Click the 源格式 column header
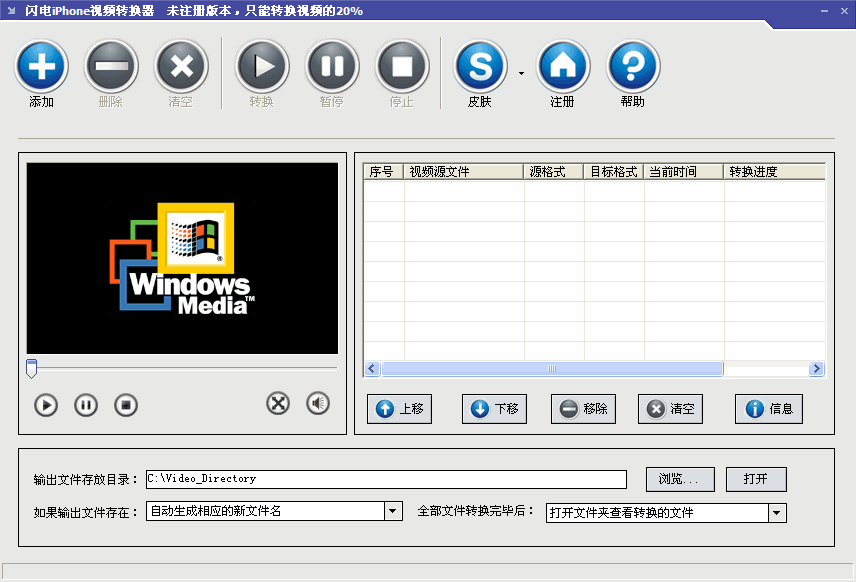The height and width of the screenshot is (582, 856). pos(554,172)
